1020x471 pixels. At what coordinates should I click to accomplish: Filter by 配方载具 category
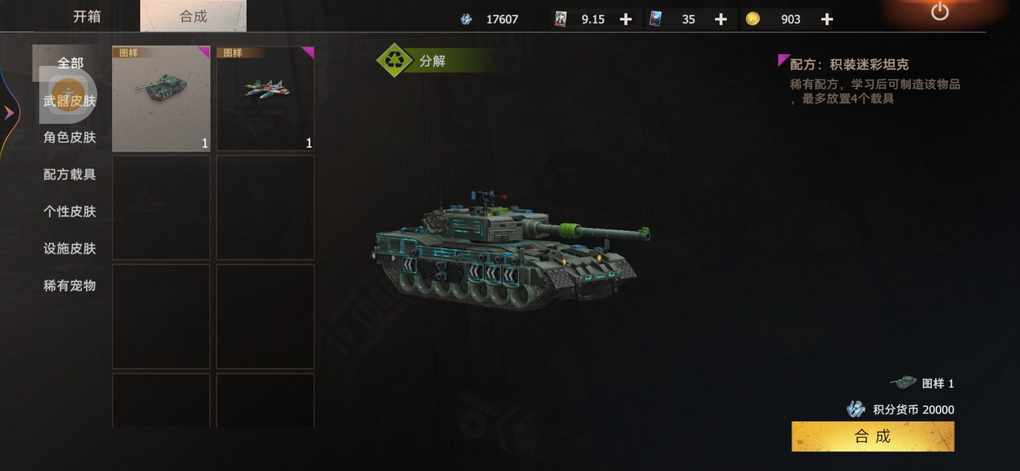coord(70,174)
